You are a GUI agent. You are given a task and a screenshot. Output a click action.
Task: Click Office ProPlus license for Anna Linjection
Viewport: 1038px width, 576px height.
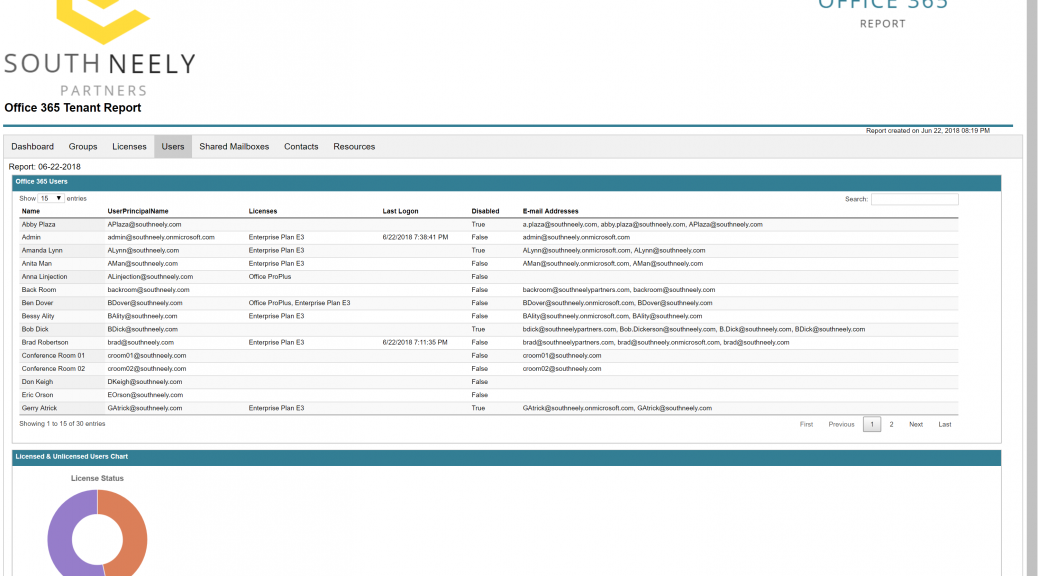(269, 277)
